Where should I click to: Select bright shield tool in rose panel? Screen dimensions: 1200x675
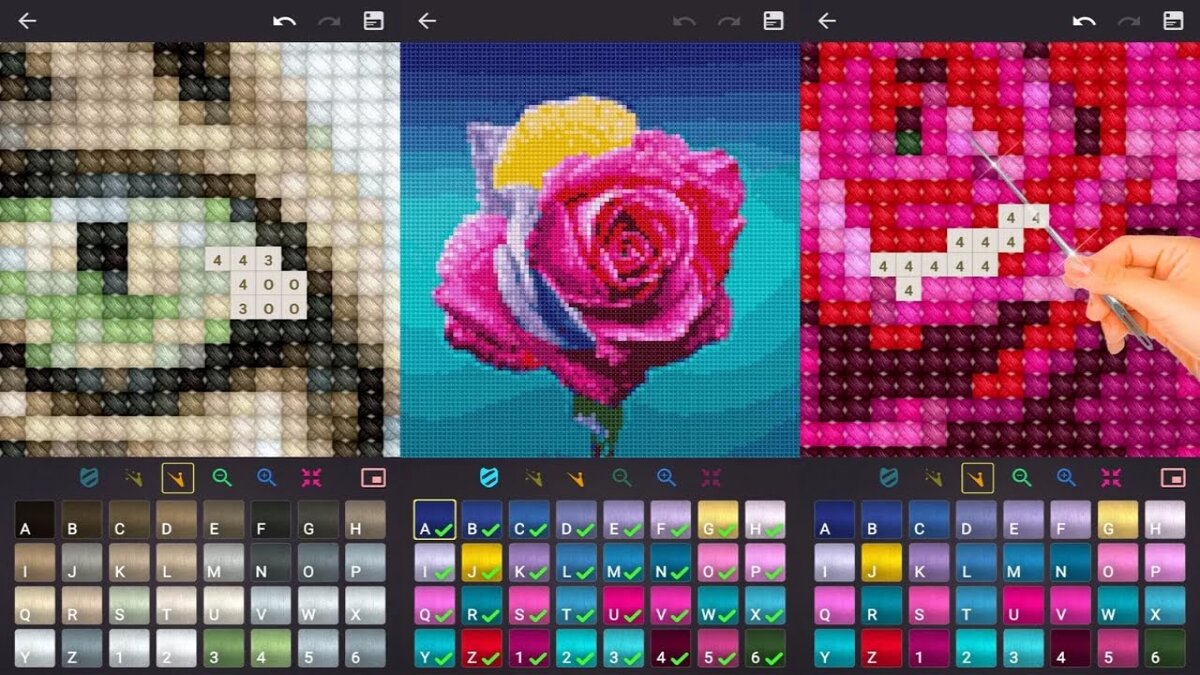(x=489, y=478)
